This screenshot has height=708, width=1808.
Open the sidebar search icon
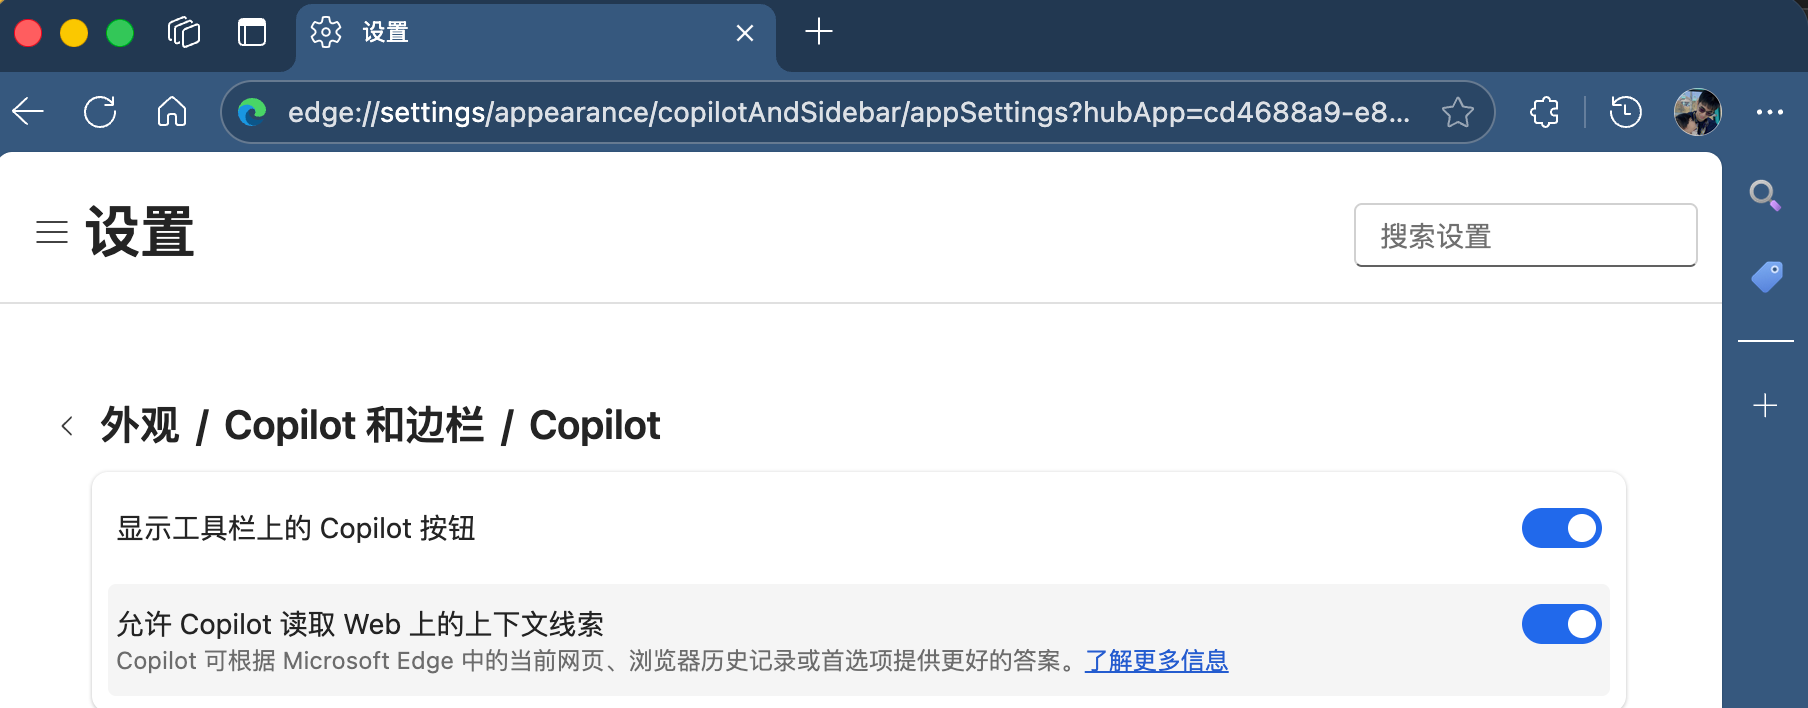tap(1764, 195)
